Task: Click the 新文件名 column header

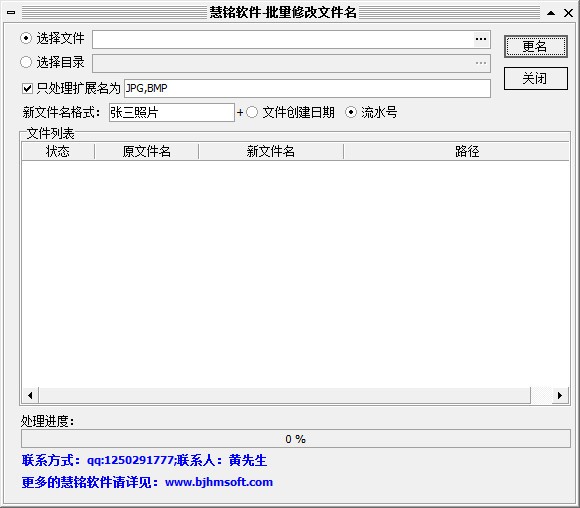Action: (x=271, y=152)
